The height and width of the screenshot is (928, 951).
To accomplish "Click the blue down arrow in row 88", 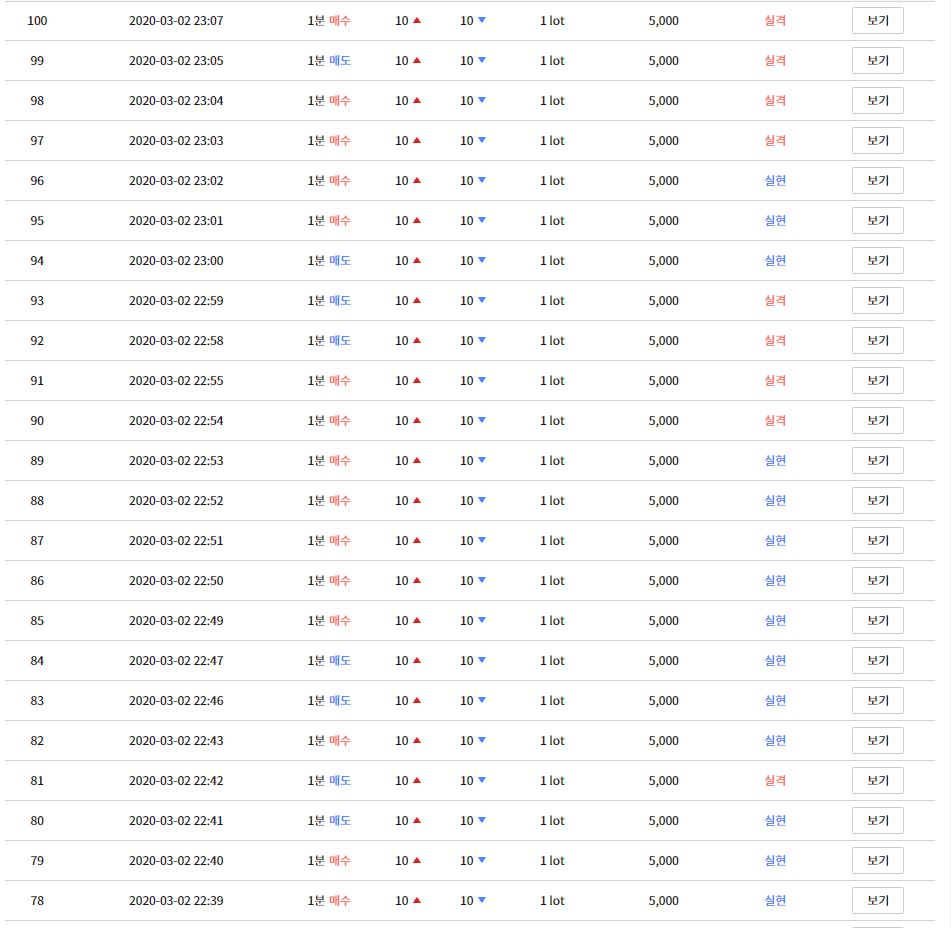I will 482,501.
